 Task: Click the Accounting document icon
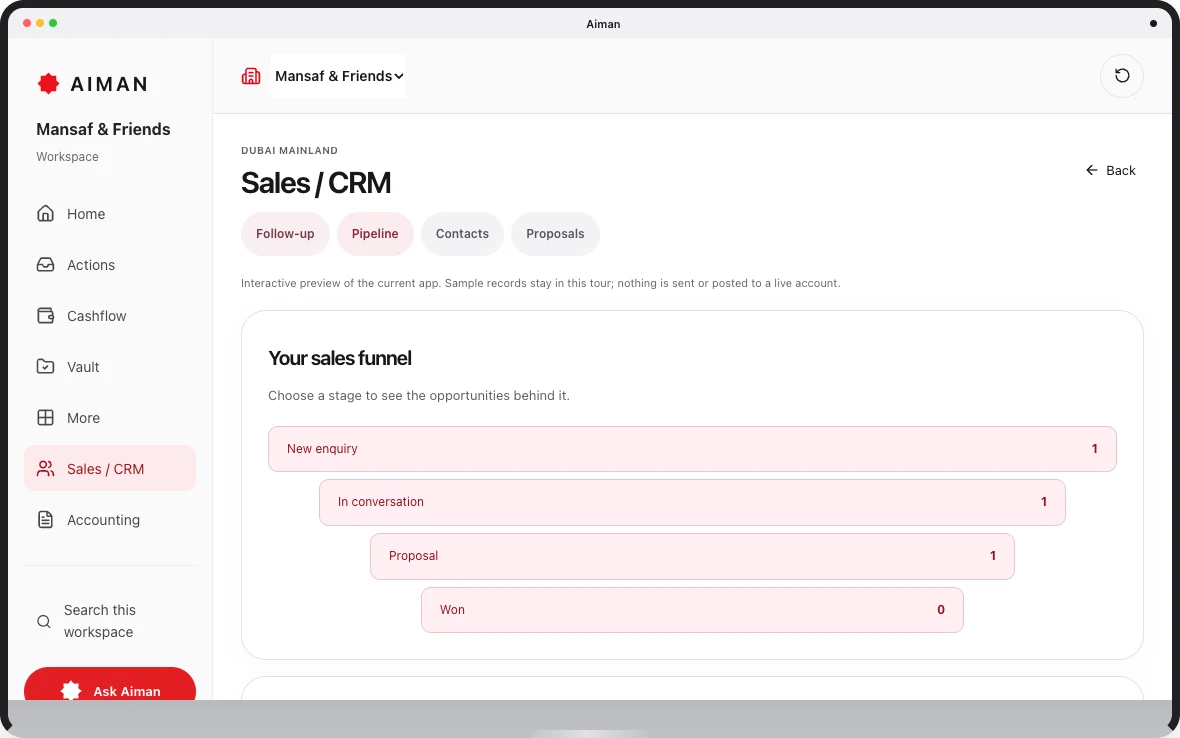[x=45, y=520]
